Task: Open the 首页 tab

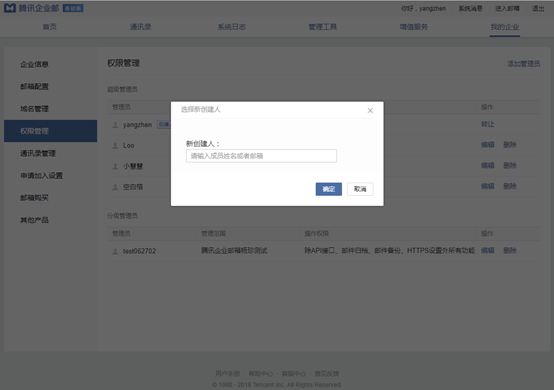Action: click(x=50, y=27)
